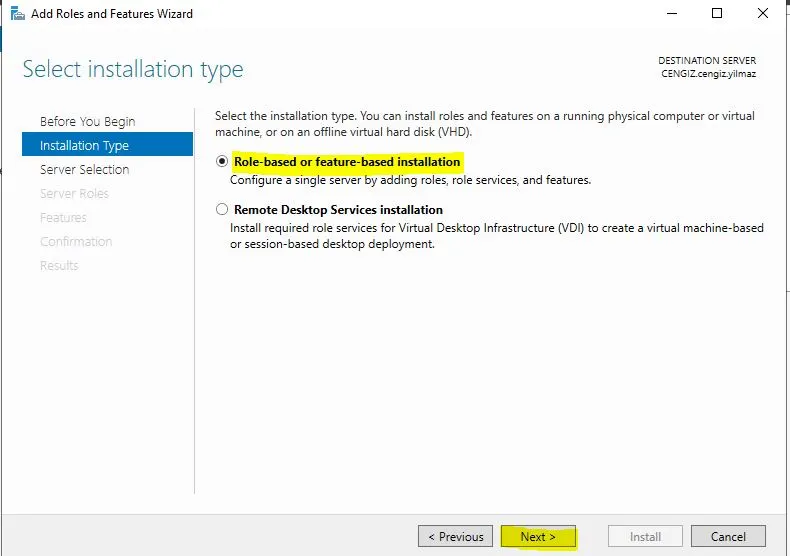Viewport: 790px width, 556px height.
Task: Click the highlighted Role-based installation label text
Action: tap(347, 162)
